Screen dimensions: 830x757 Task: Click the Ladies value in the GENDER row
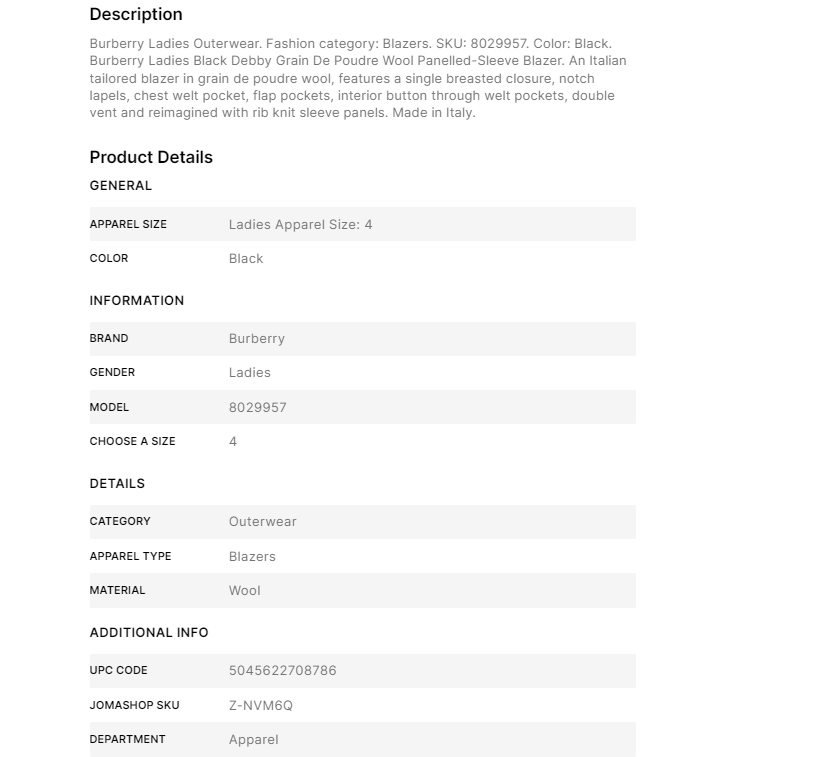point(250,372)
